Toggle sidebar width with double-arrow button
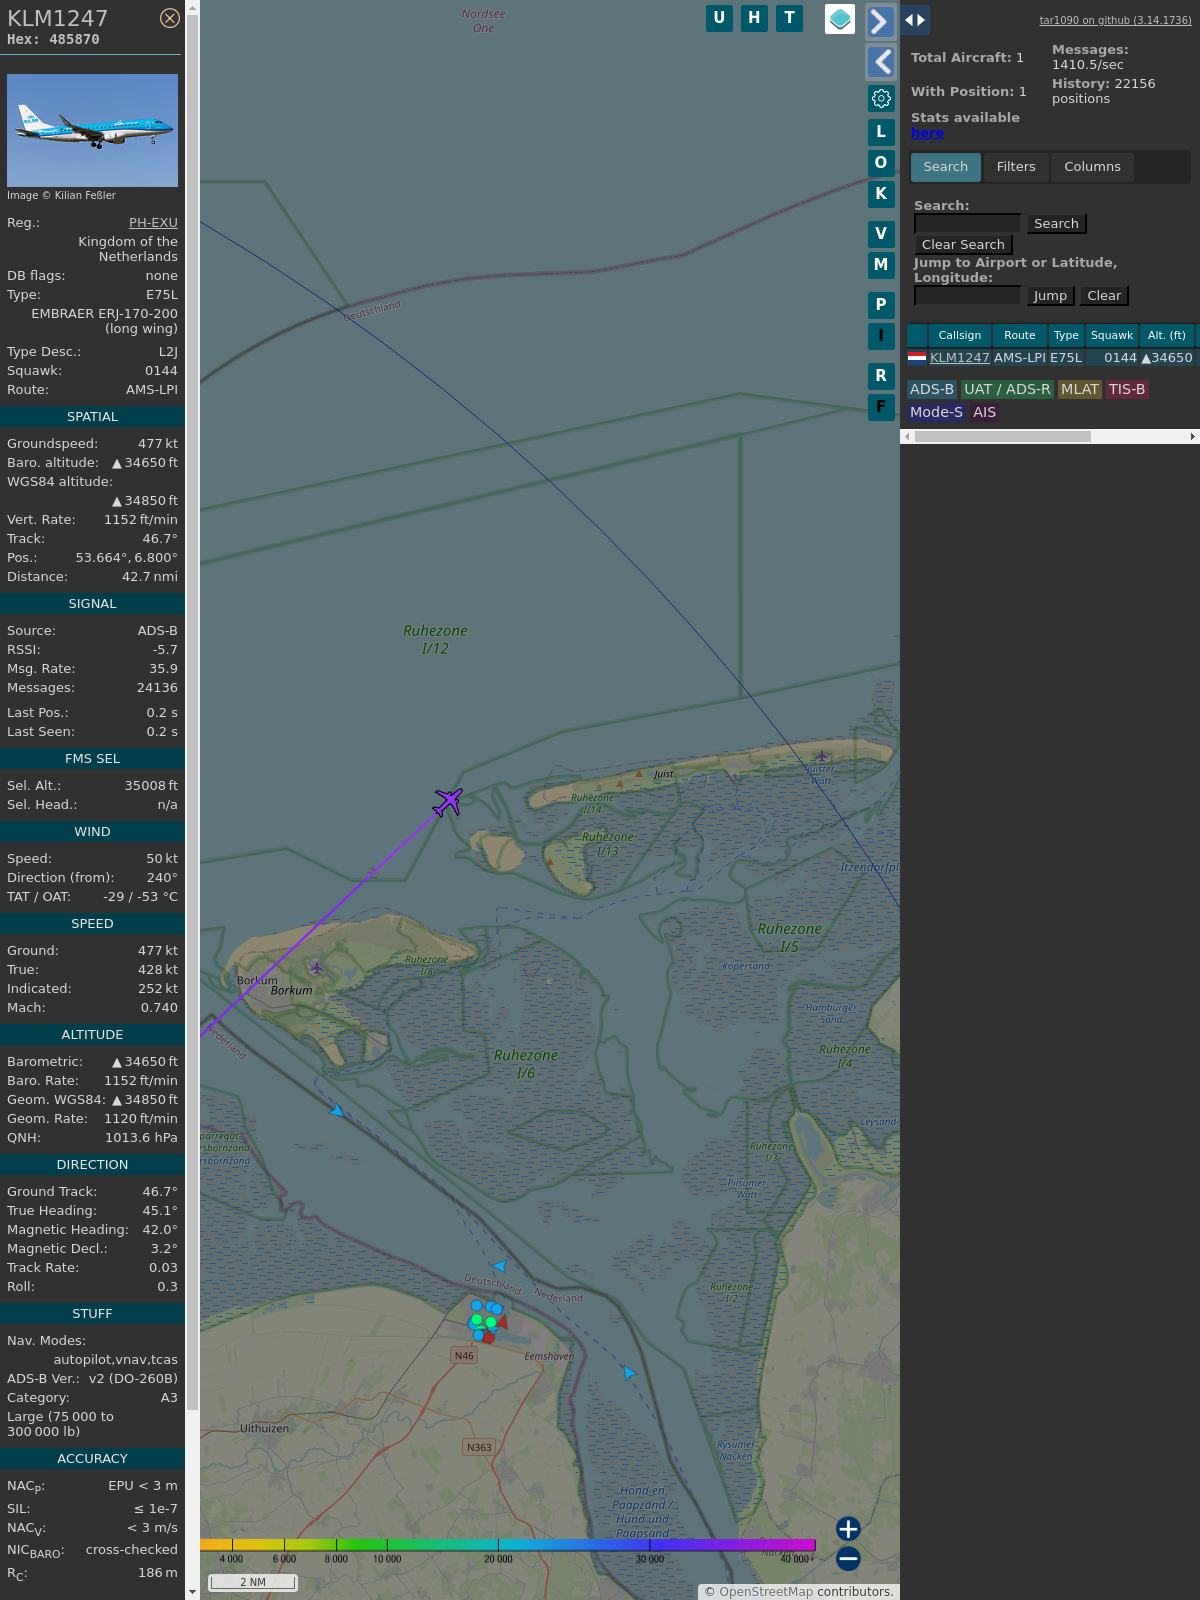The image size is (1200, 1600). [x=915, y=20]
